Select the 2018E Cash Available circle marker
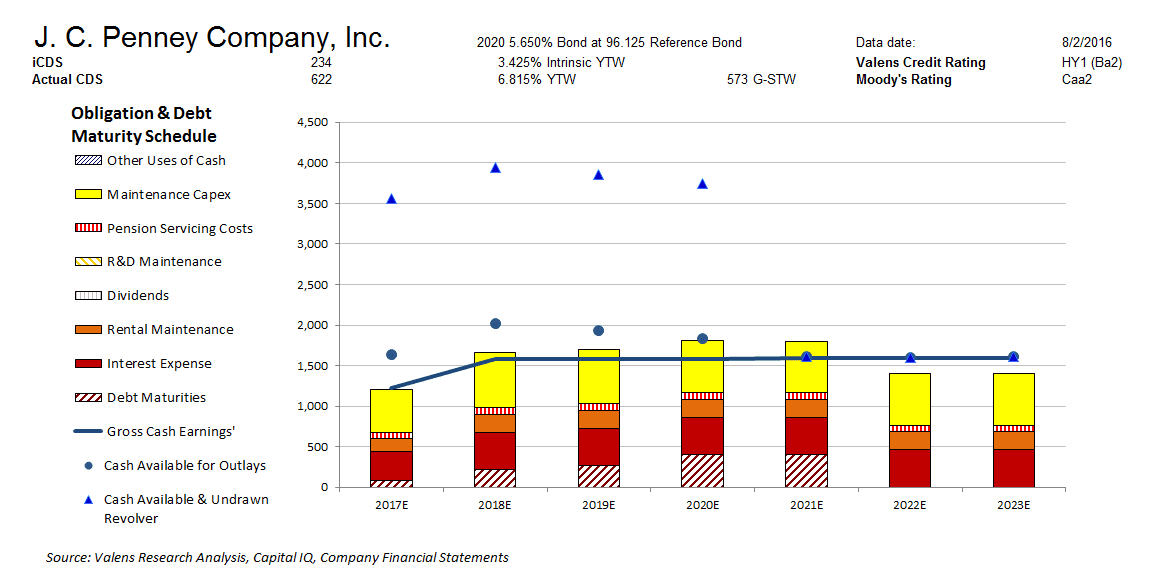 (495, 323)
